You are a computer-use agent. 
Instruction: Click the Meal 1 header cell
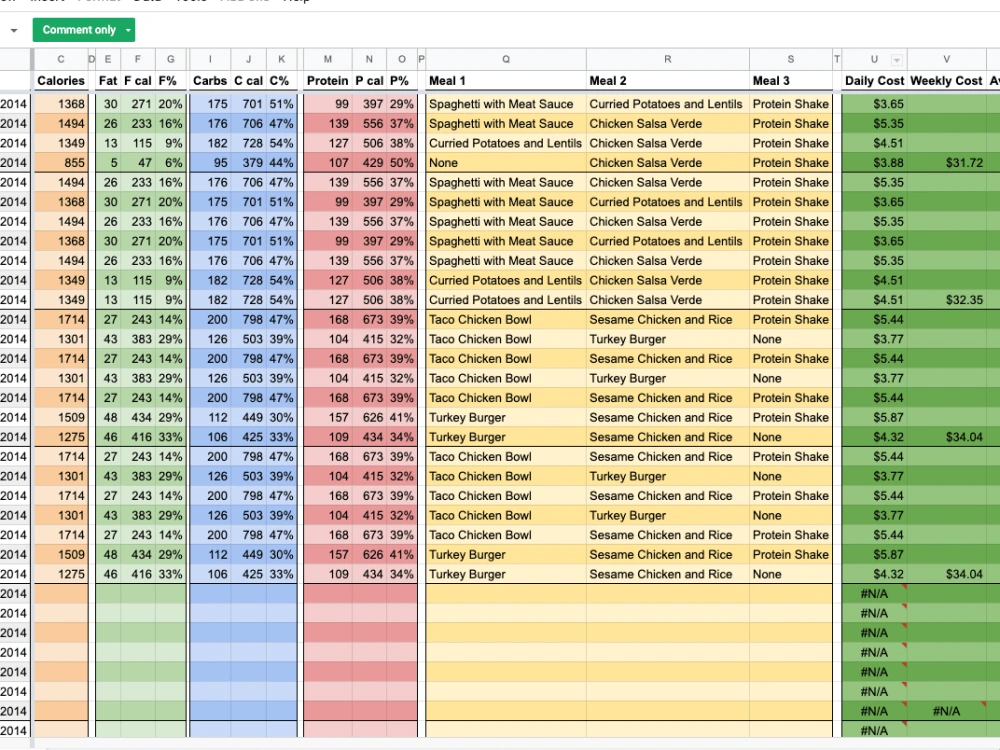pos(506,80)
